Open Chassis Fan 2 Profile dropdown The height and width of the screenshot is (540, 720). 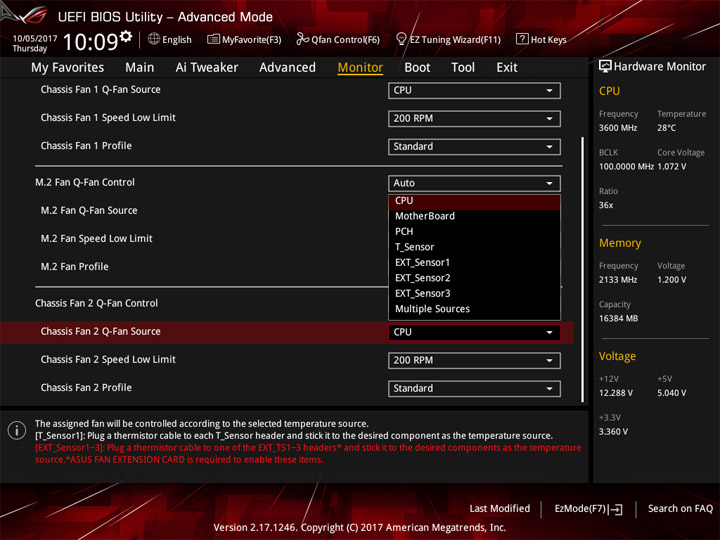[474, 388]
